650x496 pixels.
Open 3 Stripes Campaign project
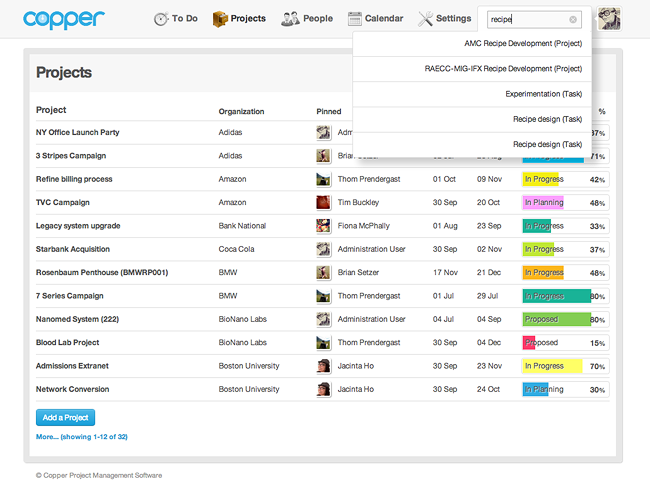[x=71, y=156]
